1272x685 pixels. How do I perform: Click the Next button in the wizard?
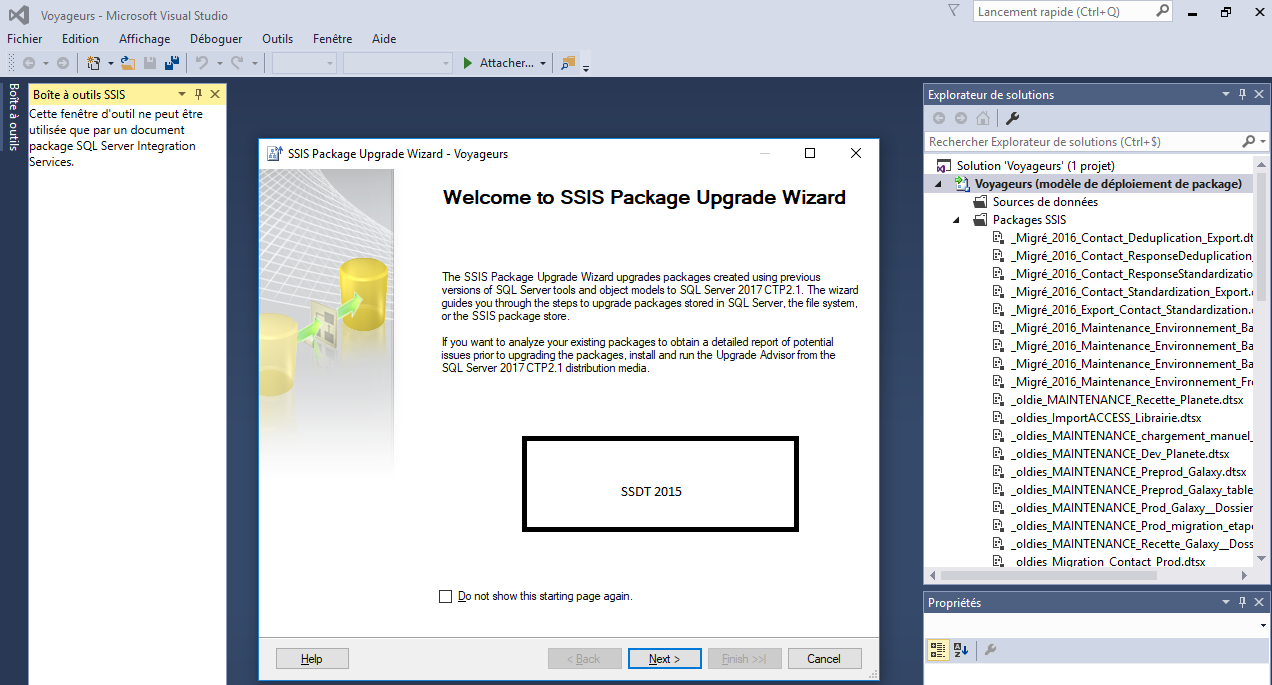[665, 659]
